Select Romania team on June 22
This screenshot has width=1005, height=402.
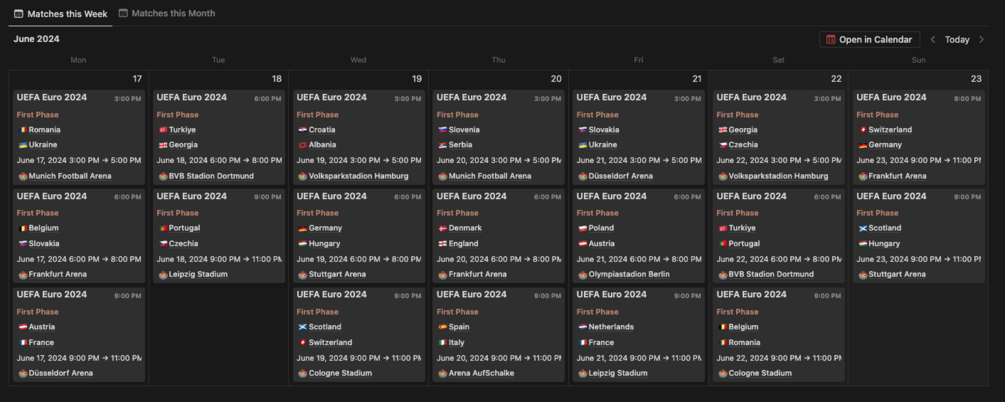tap(744, 342)
